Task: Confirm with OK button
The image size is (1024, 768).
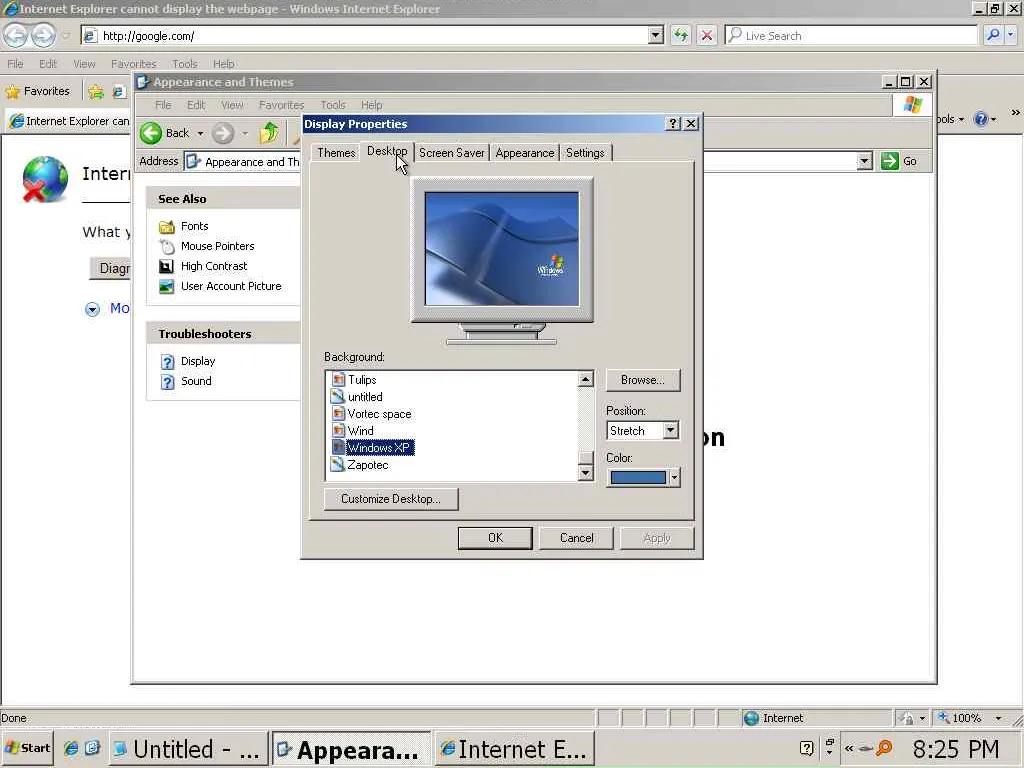Action: click(x=495, y=538)
